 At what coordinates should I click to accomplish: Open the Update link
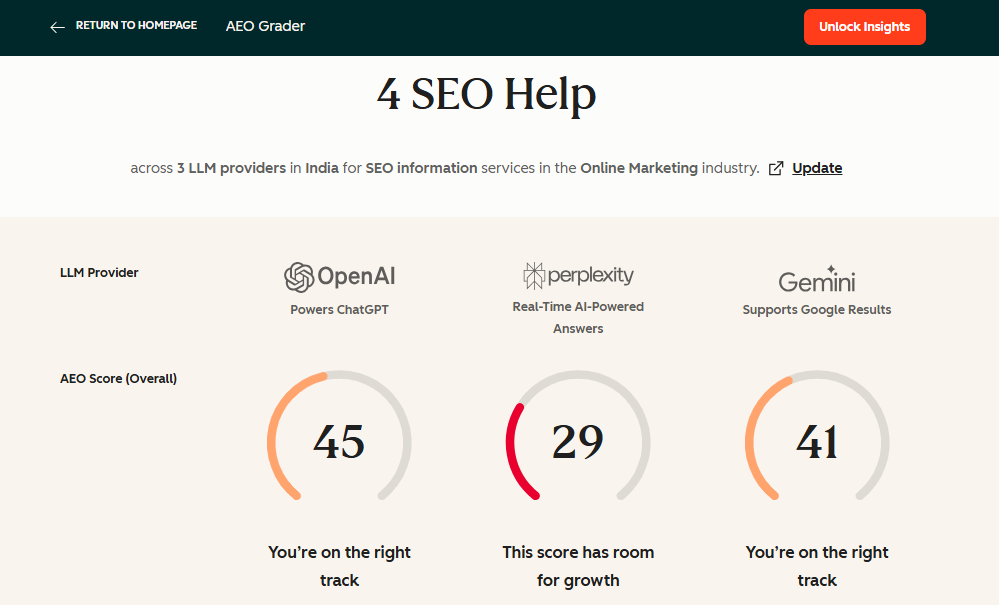pos(817,167)
